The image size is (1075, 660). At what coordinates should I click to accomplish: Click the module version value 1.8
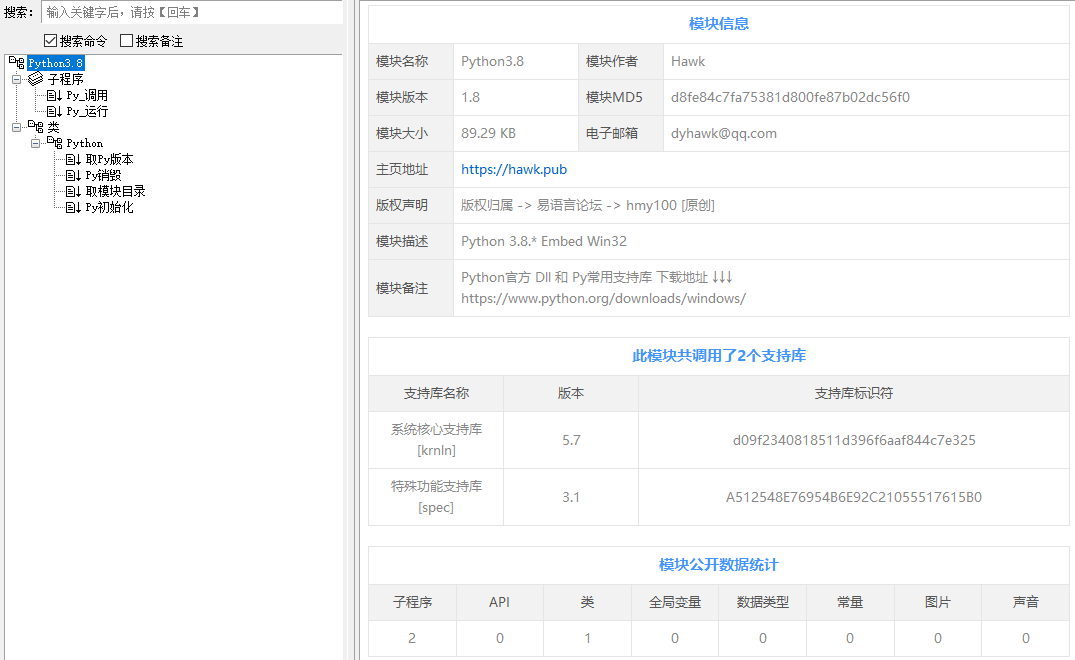(470, 97)
